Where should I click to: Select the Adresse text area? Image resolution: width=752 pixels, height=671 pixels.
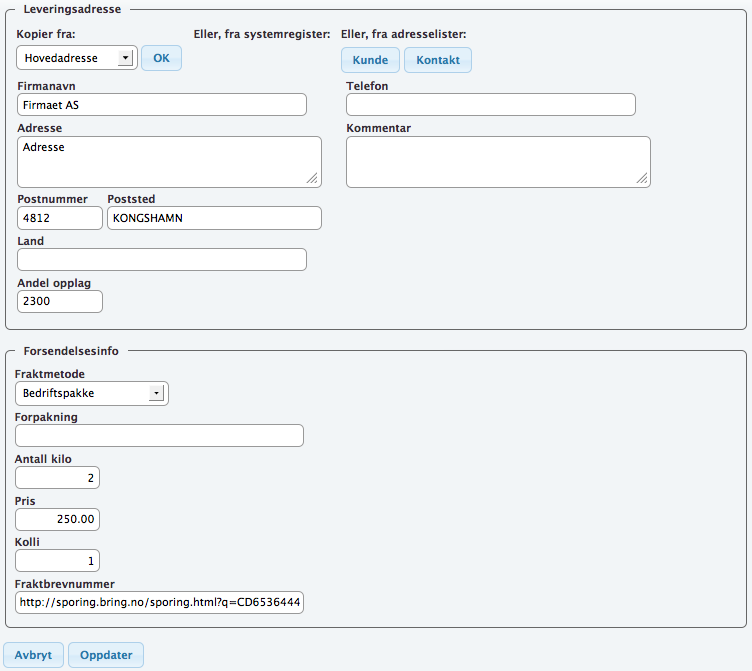coord(169,161)
